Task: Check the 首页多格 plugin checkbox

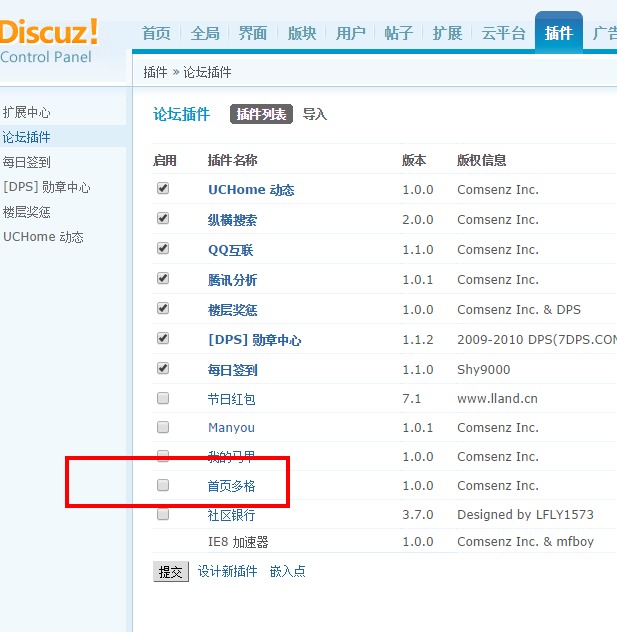Action: point(163,485)
